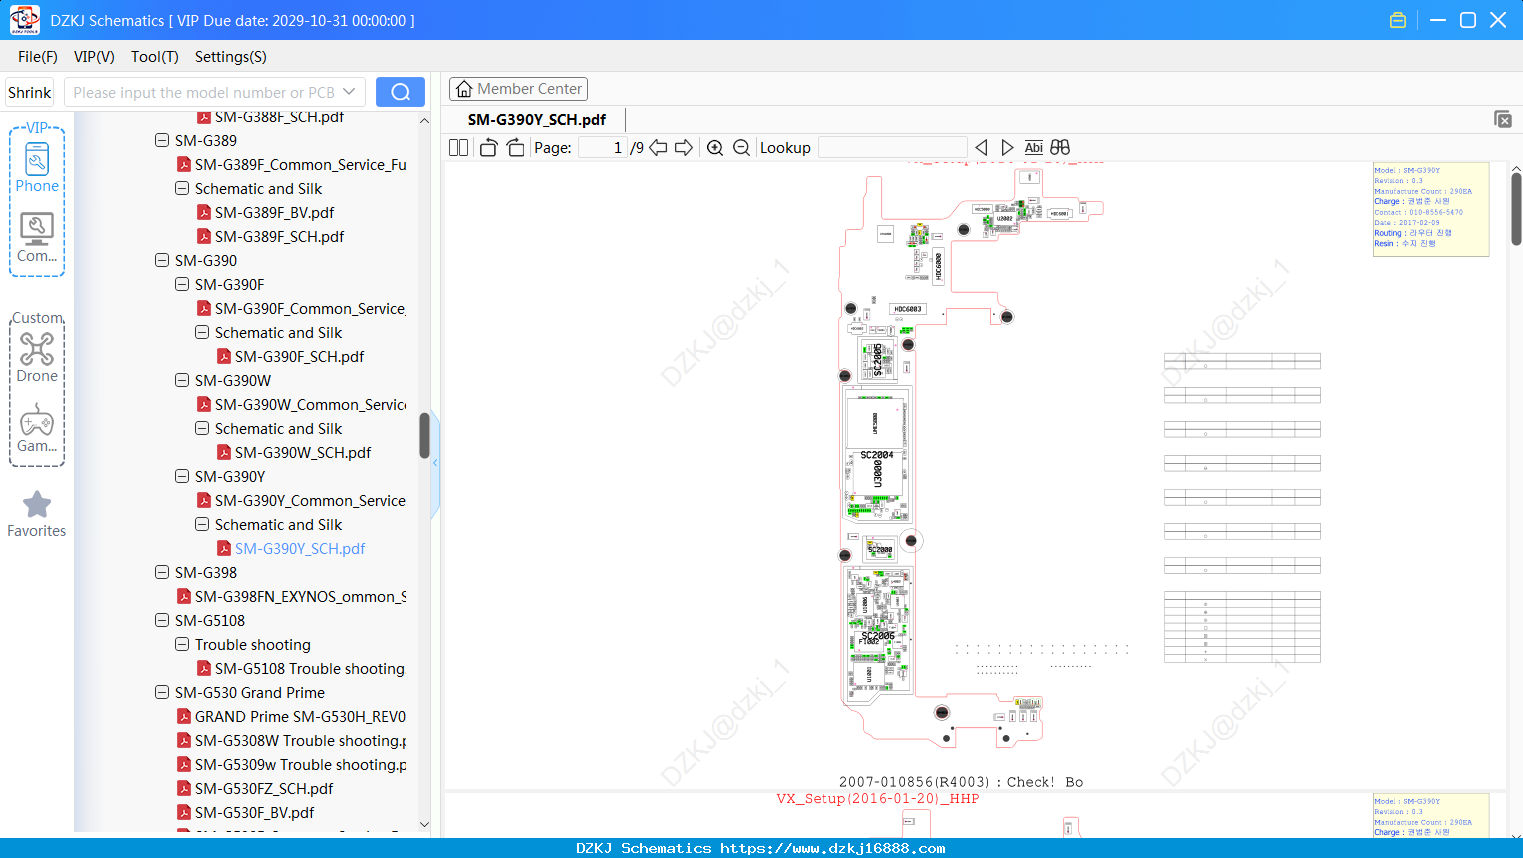1523x858 pixels.
Task: Open SM-G530F_BV.pdf file
Action: (245, 812)
